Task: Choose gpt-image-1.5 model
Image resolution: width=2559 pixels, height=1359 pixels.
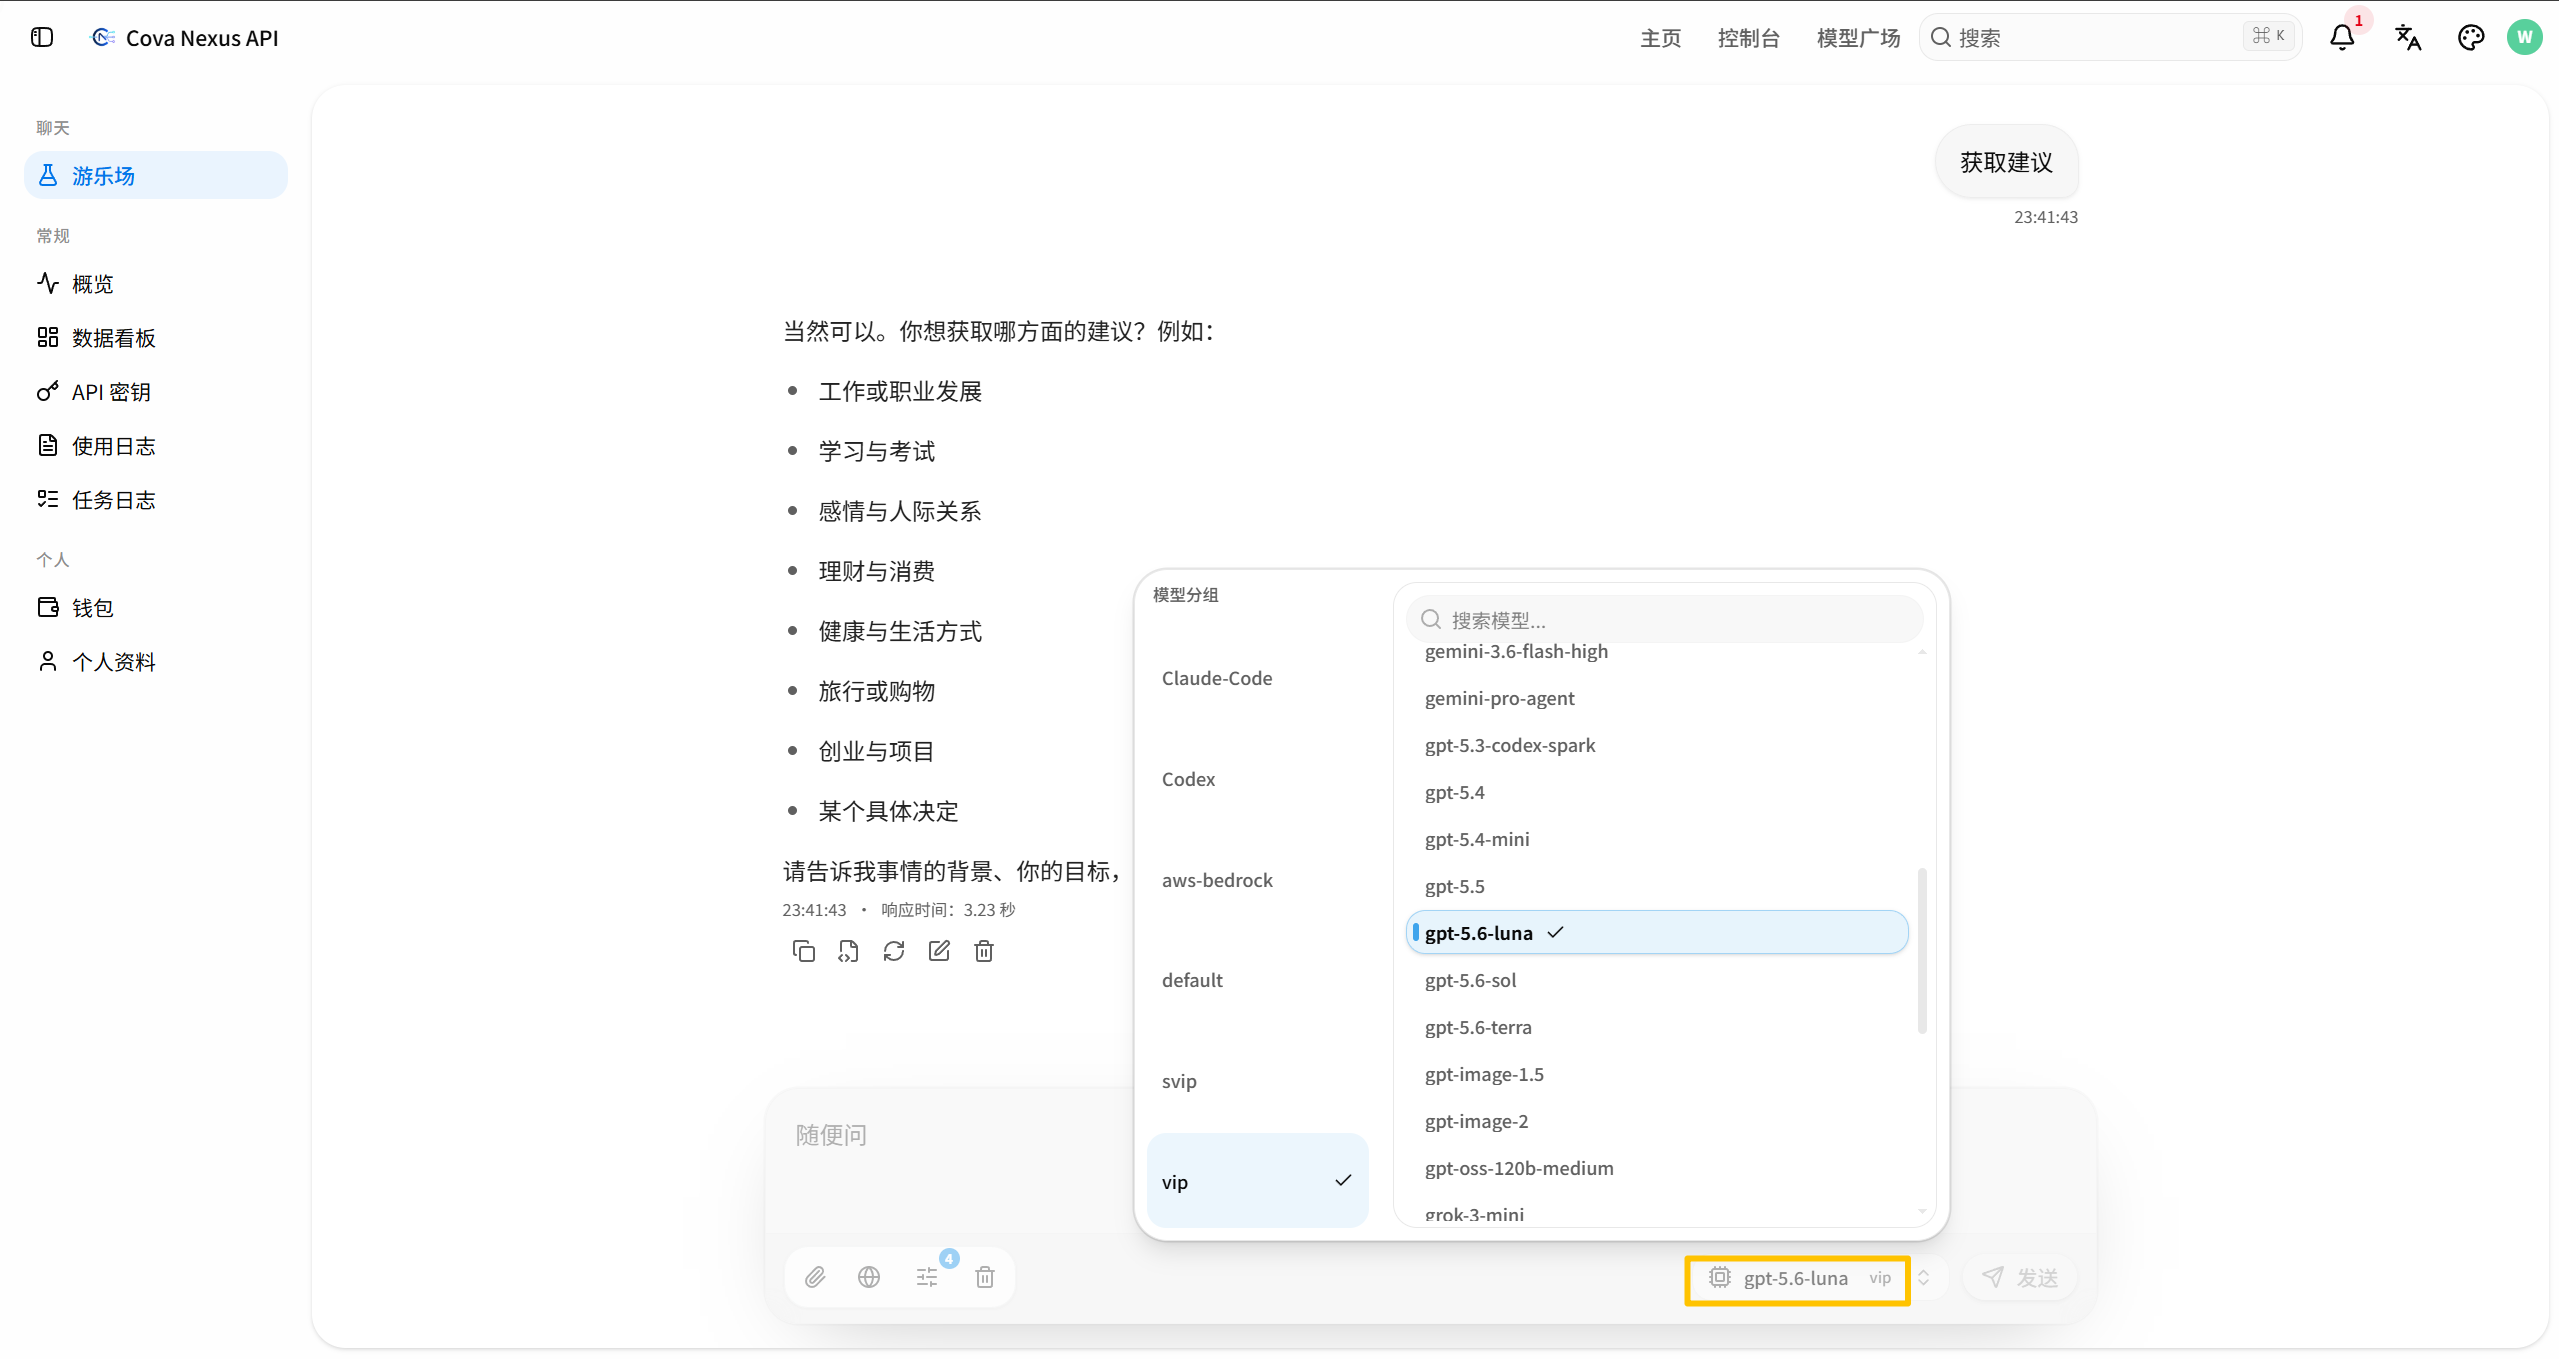Action: pos(1657,1074)
